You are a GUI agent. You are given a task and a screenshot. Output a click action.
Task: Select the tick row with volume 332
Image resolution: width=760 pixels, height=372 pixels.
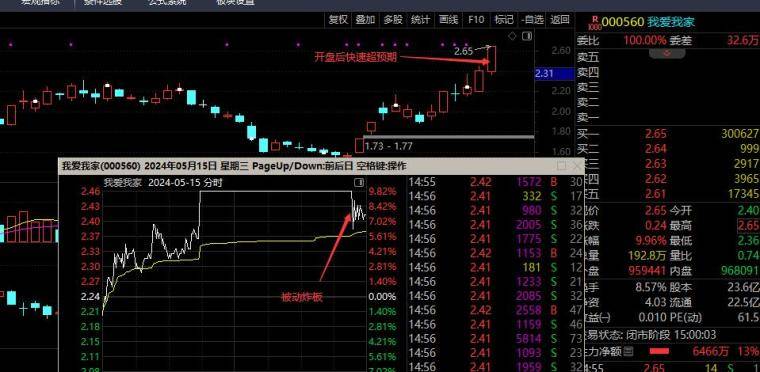click(x=494, y=197)
